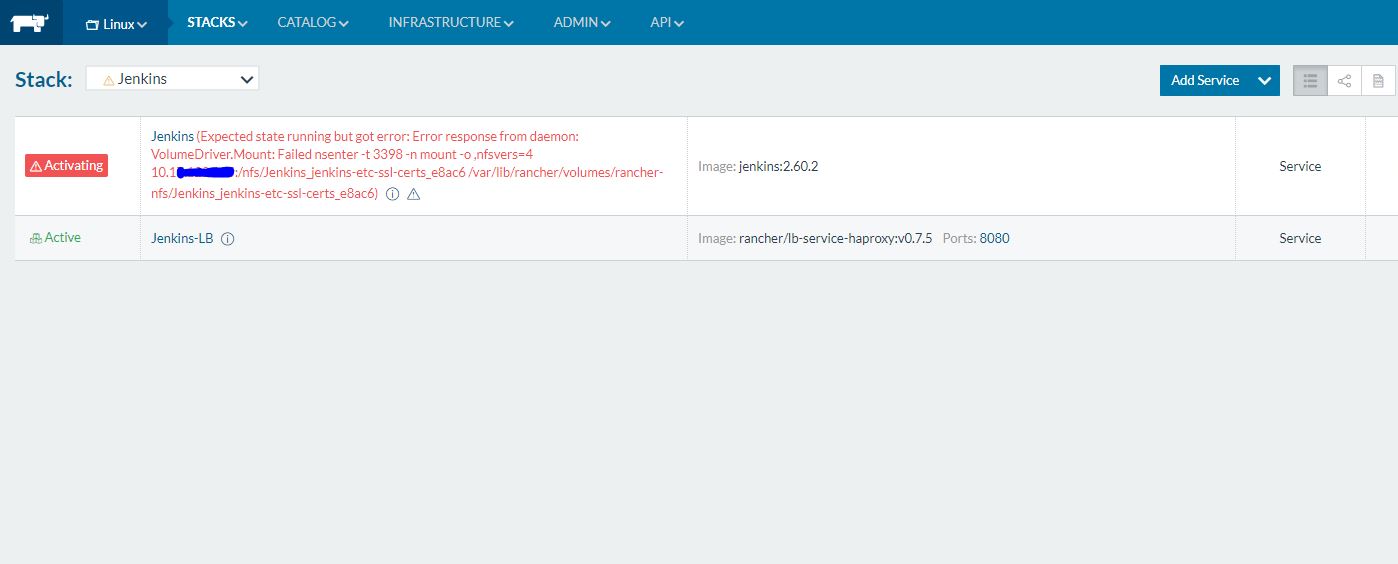This screenshot has height=564, width=1398.
Task: Open the API menu
Action: tap(667, 22)
